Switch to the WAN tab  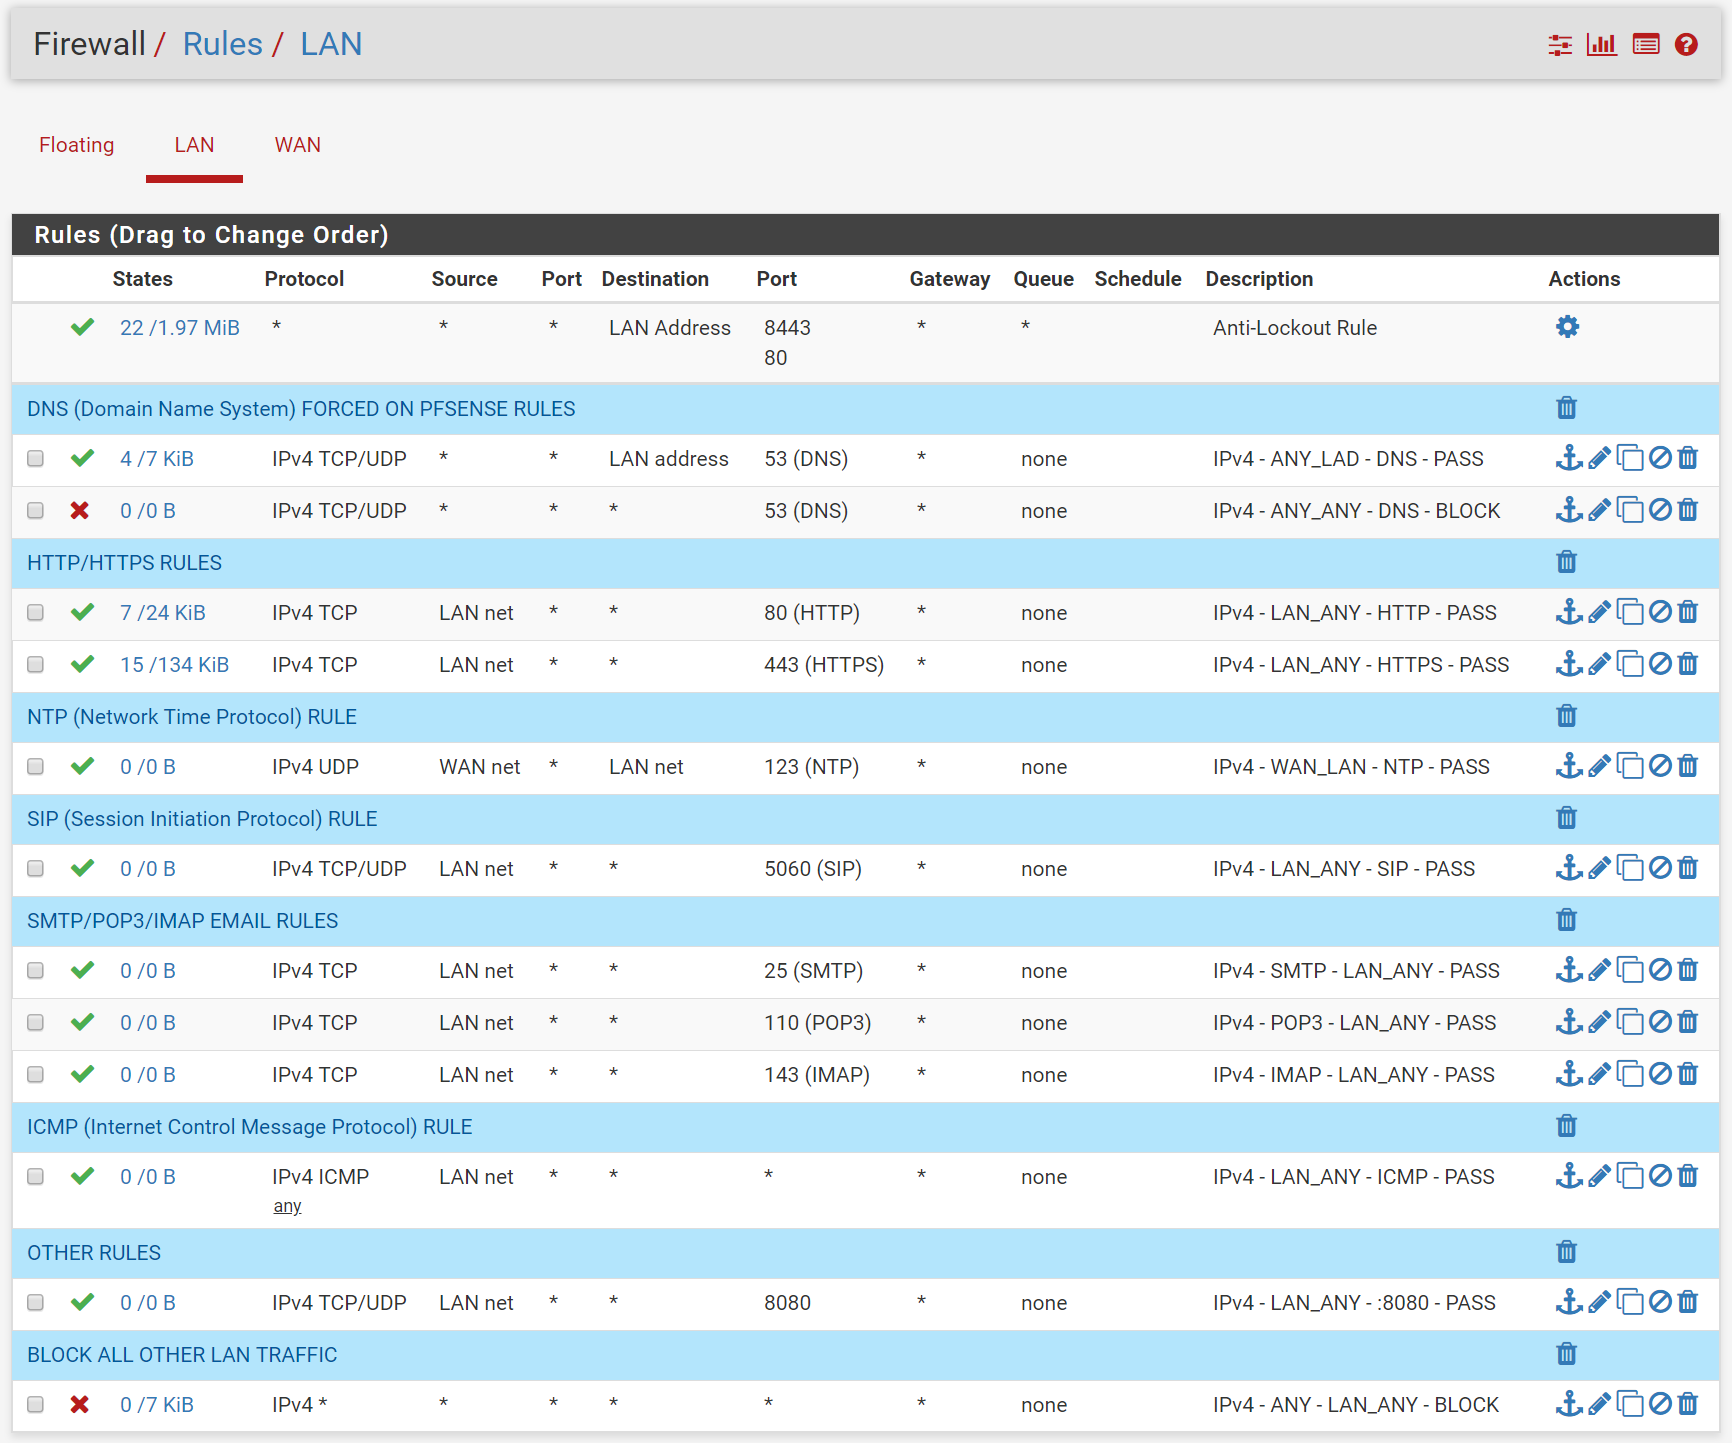297,145
